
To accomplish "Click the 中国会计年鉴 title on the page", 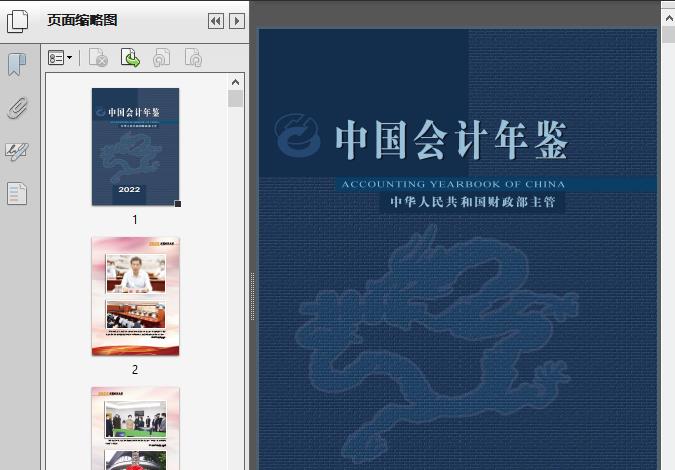I will pyautogui.click(x=452, y=140).
